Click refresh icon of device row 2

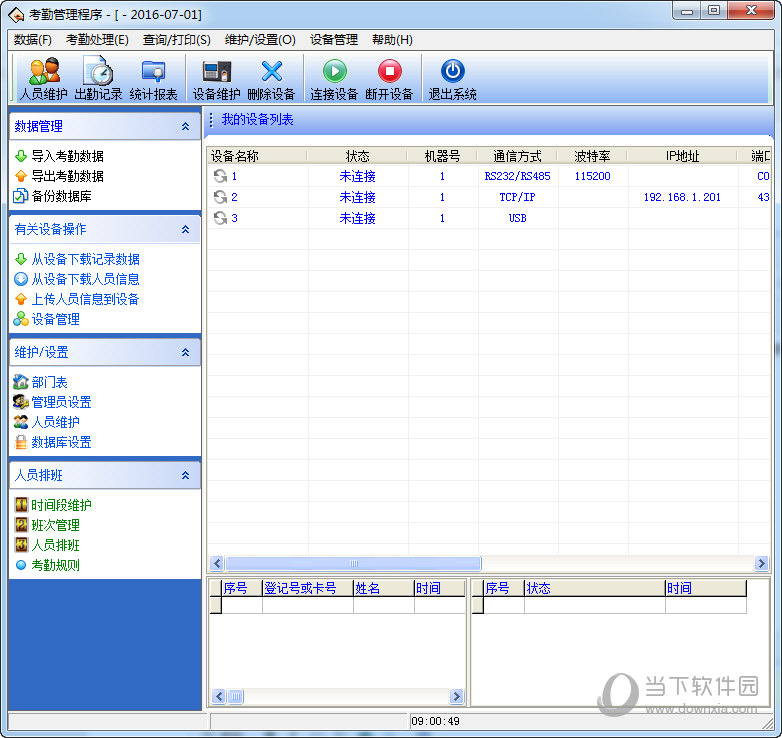(220, 197)
